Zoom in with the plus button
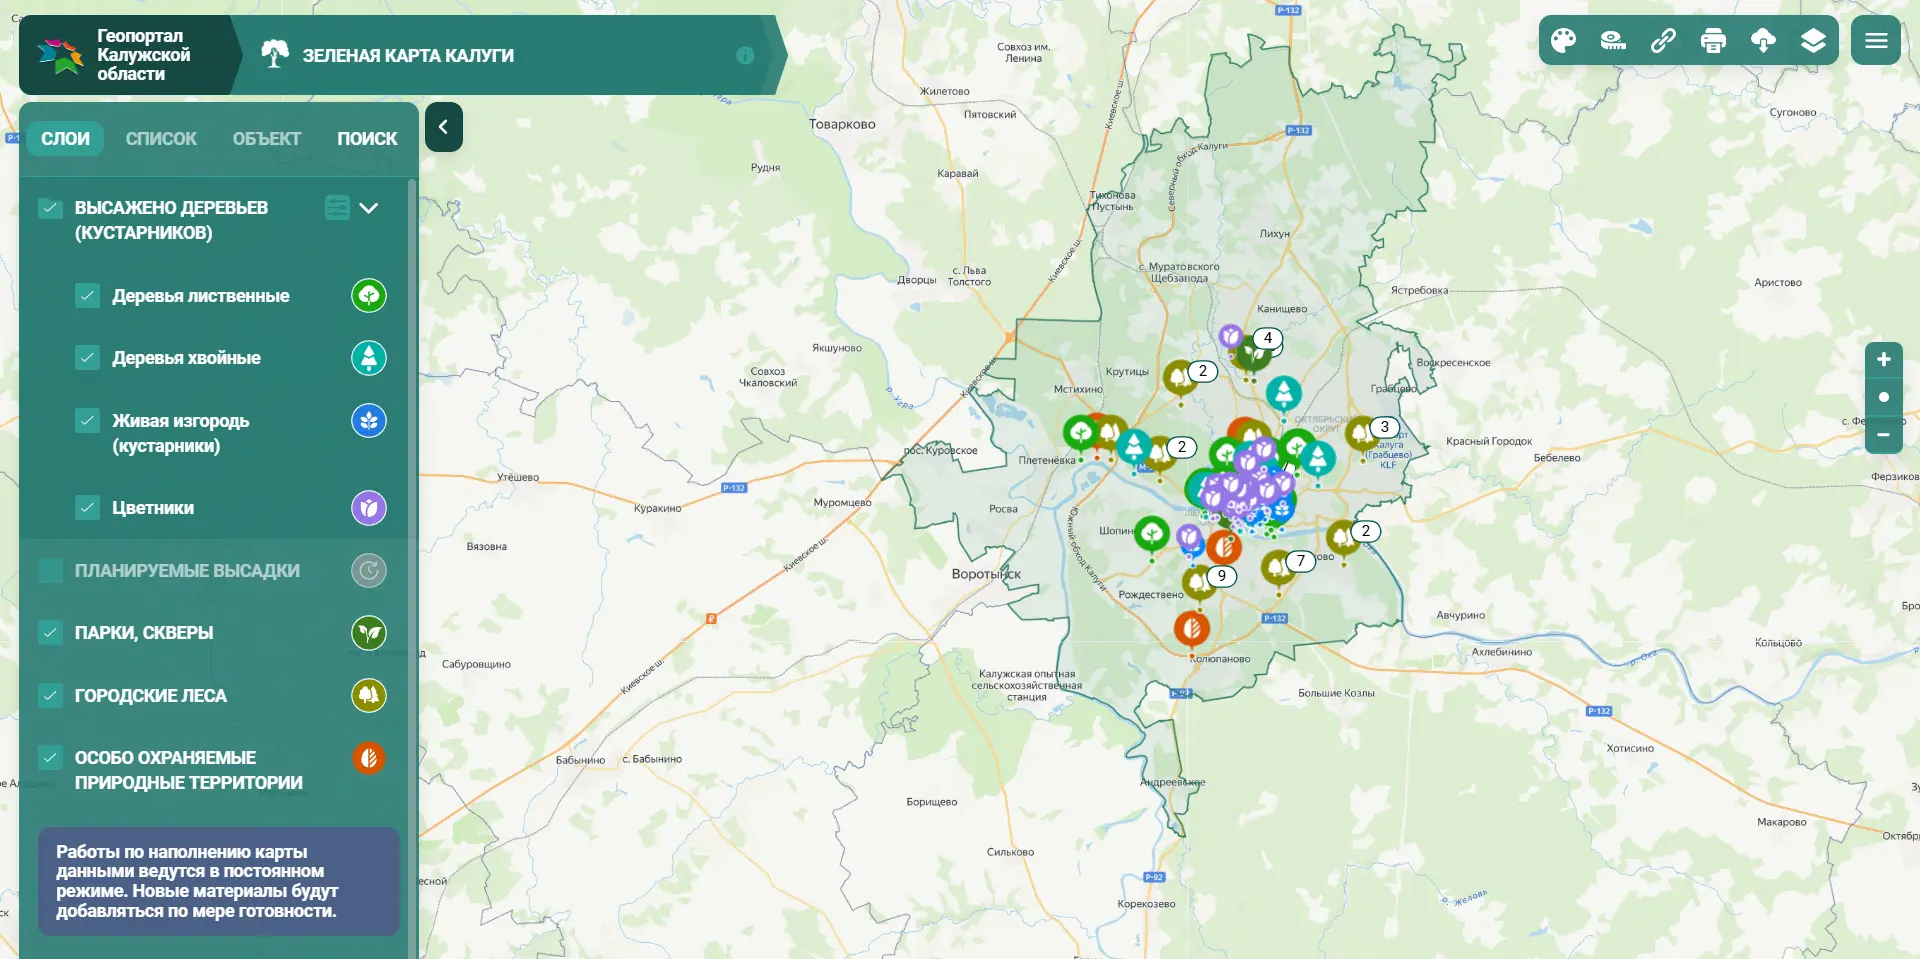Image resolution: width=1920 pixels, height=959 pixels. (1884, 359)
